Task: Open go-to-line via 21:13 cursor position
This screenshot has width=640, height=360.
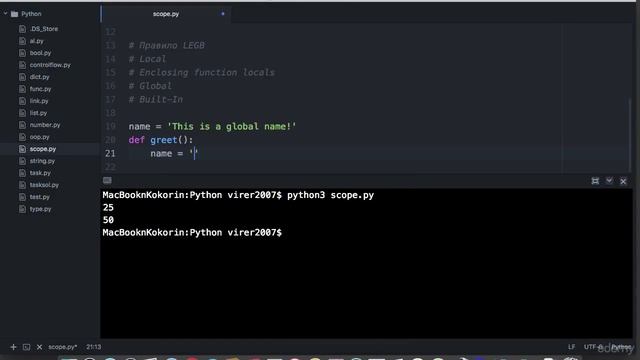Action: pos(93,347)
